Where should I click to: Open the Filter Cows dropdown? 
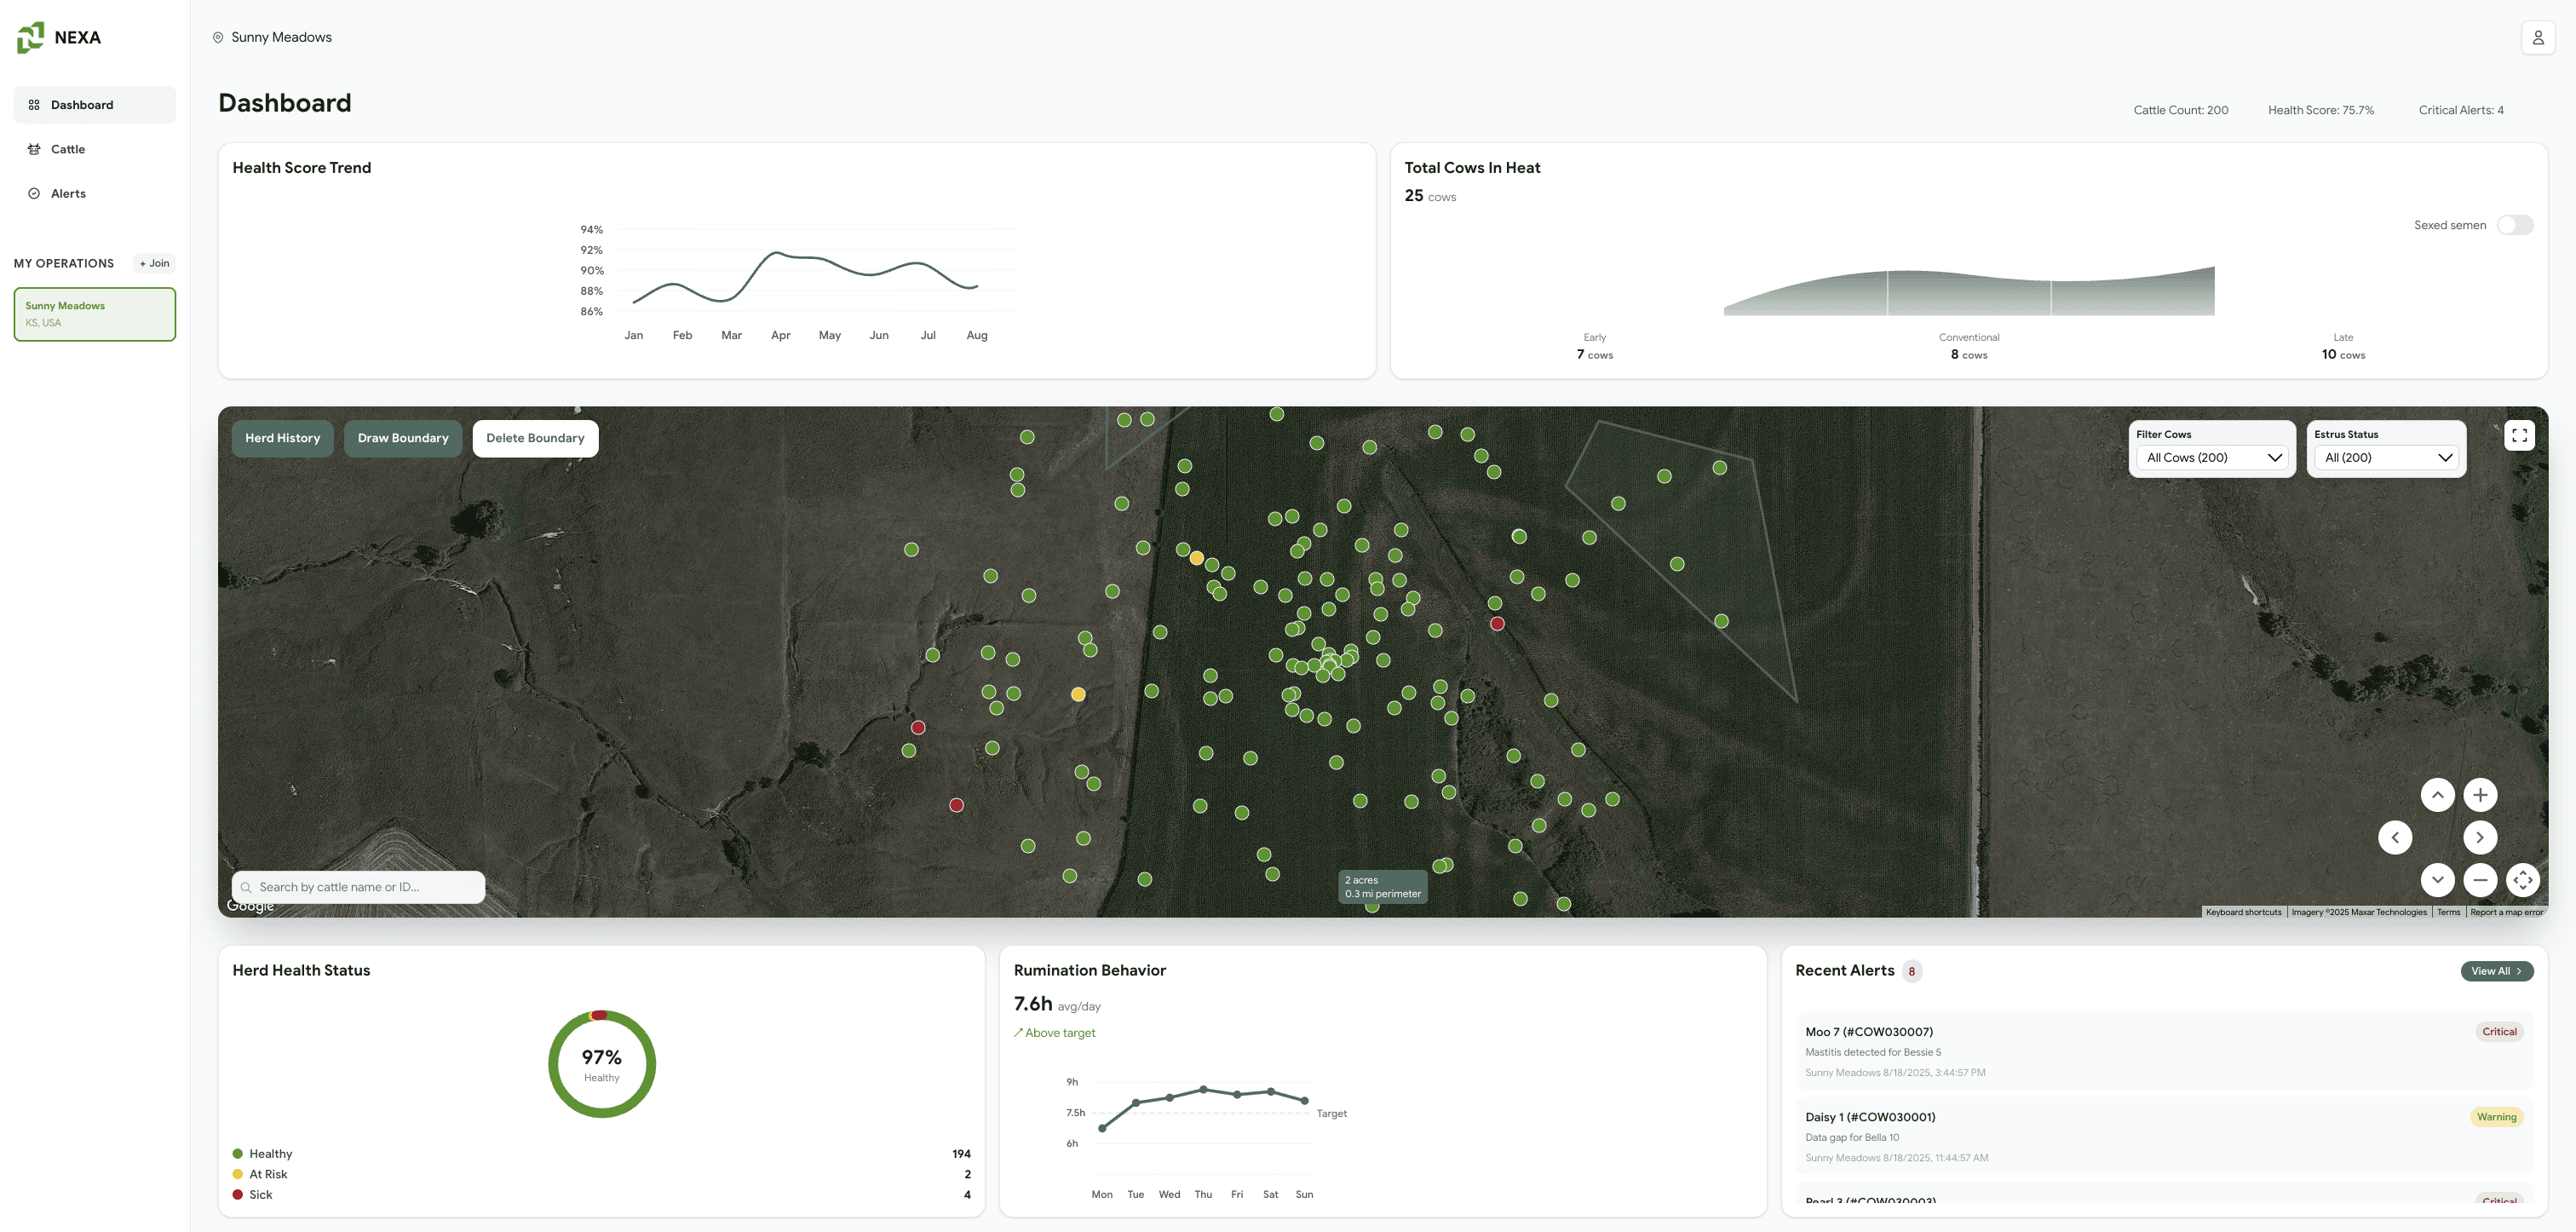(2213, 458)
